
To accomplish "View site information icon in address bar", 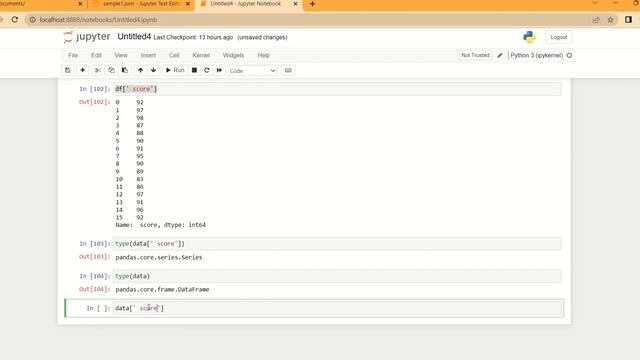I will pyautogui.click(x=33, y=20).
